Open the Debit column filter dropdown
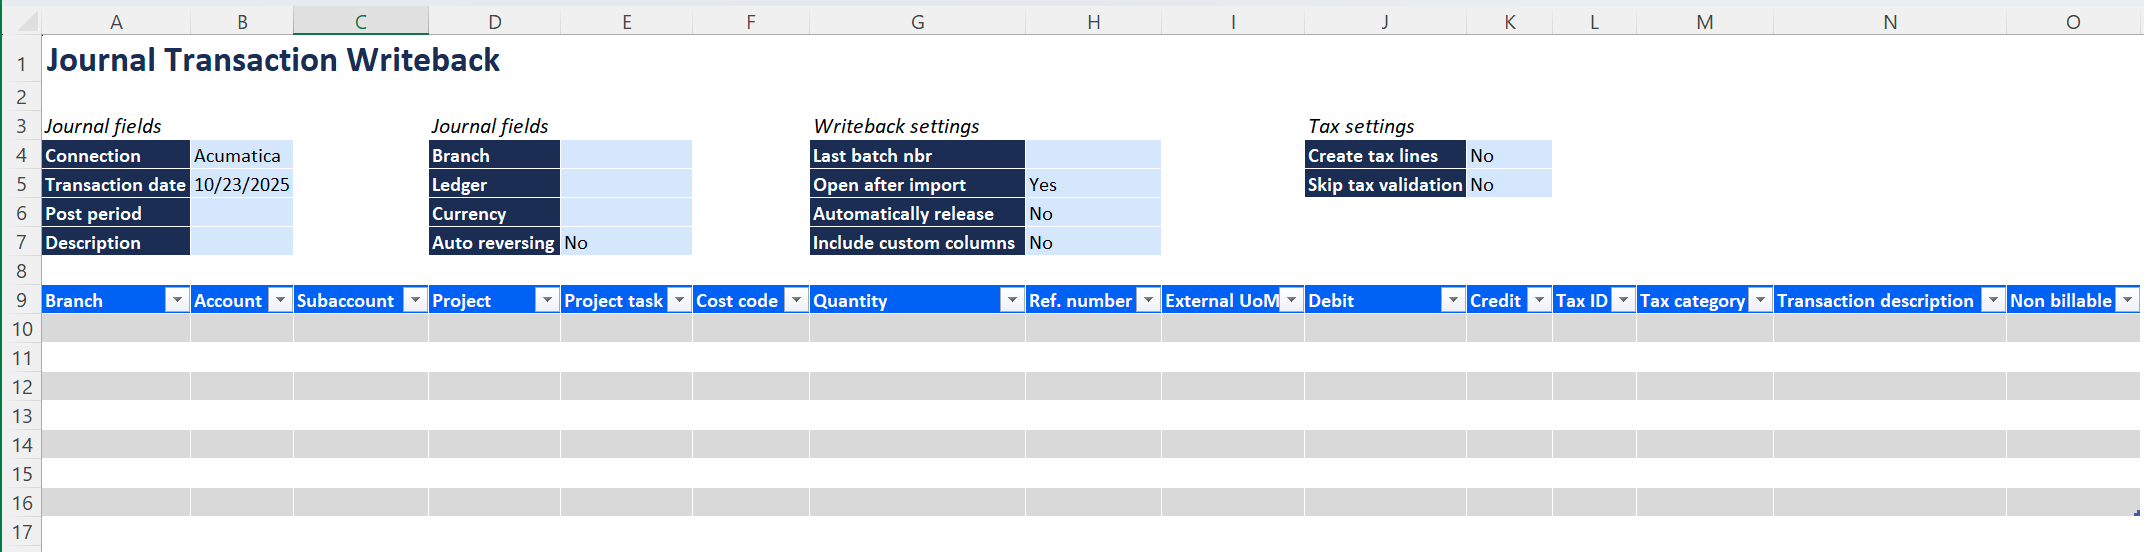Viewport: 2144px width, 552px height. coord(1453,300)
